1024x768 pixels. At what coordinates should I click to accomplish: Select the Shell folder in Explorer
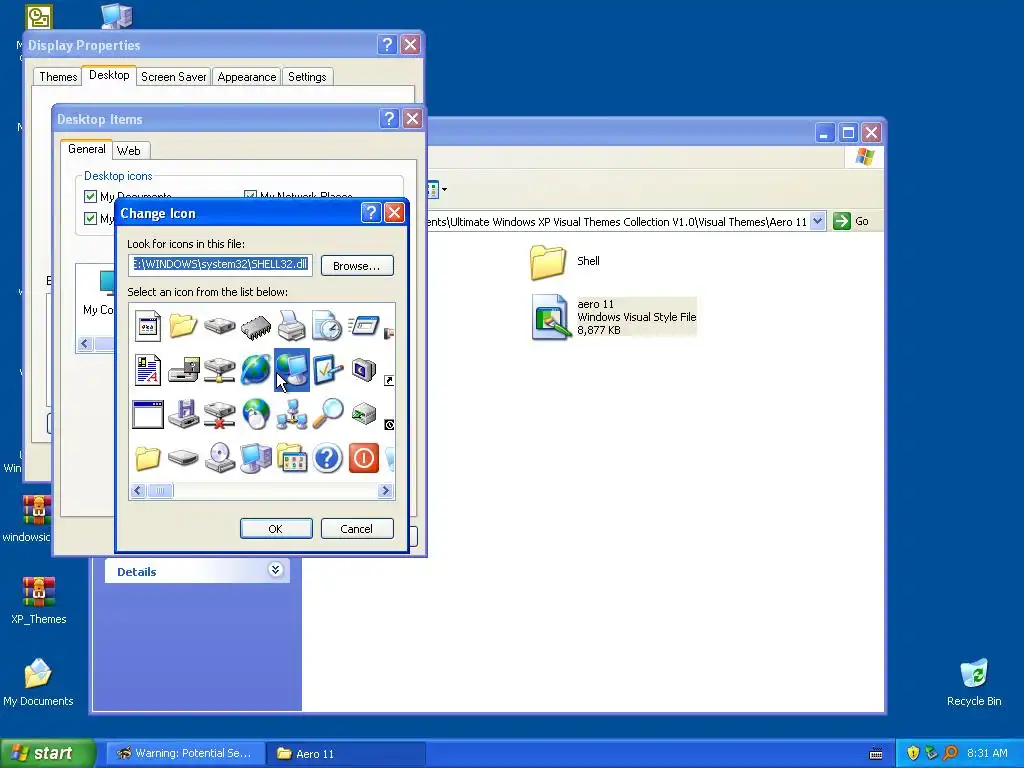click(x=566, y=261)
